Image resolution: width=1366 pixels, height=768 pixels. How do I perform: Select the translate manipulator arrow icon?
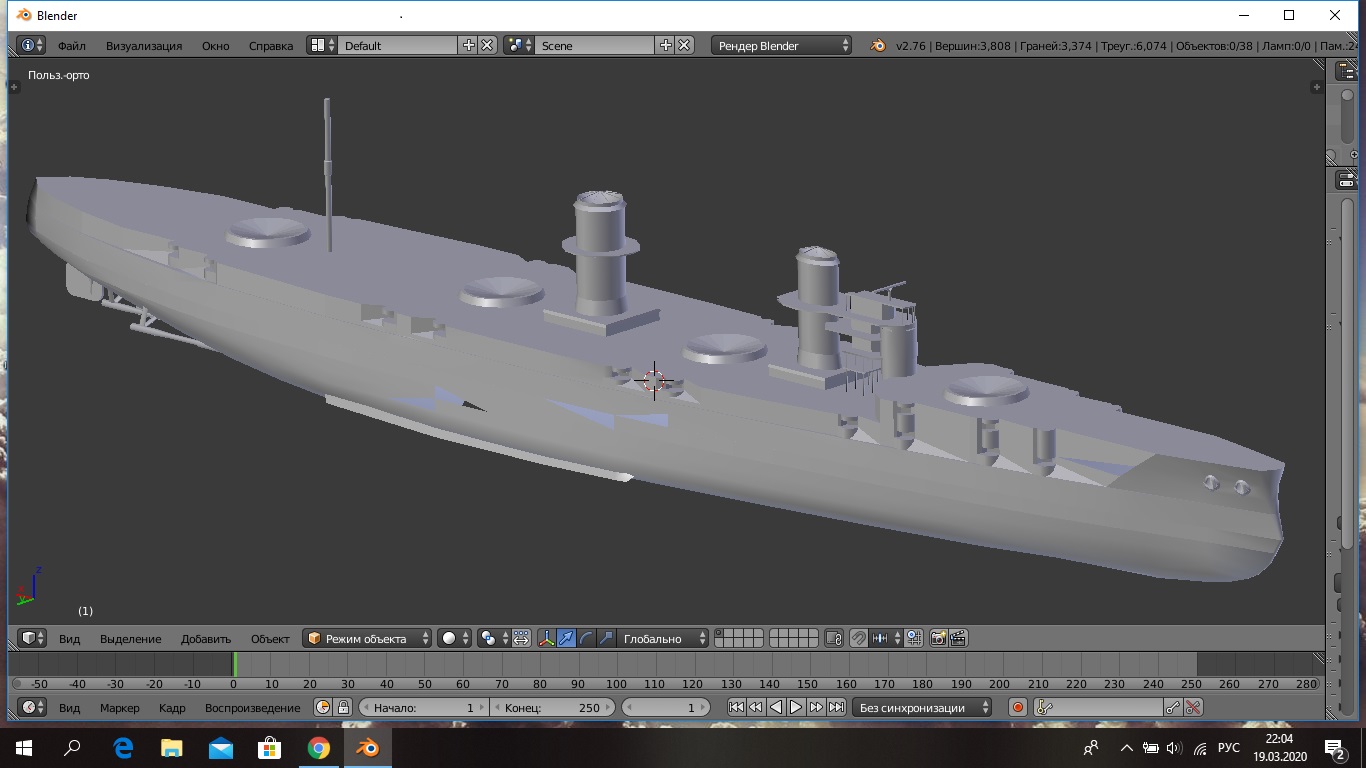(566, 638)
